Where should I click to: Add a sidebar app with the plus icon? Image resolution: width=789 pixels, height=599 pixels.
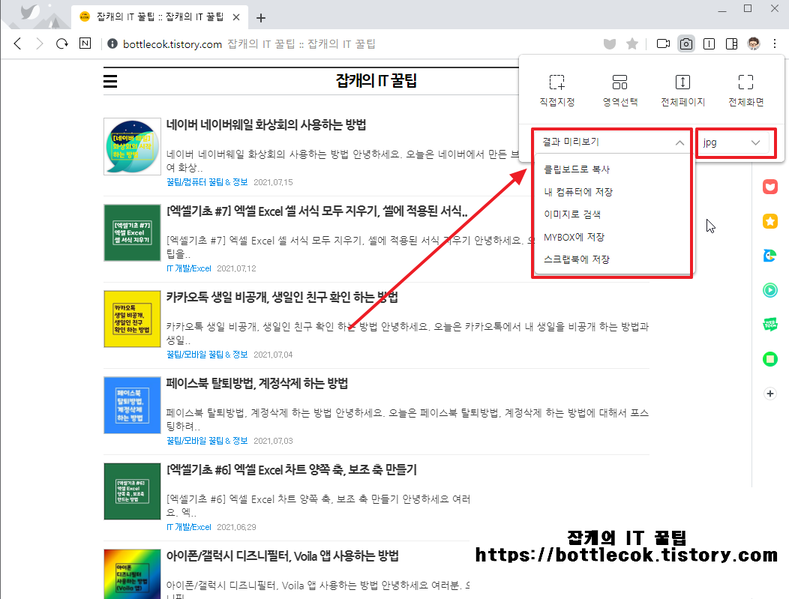coord(770,393)
